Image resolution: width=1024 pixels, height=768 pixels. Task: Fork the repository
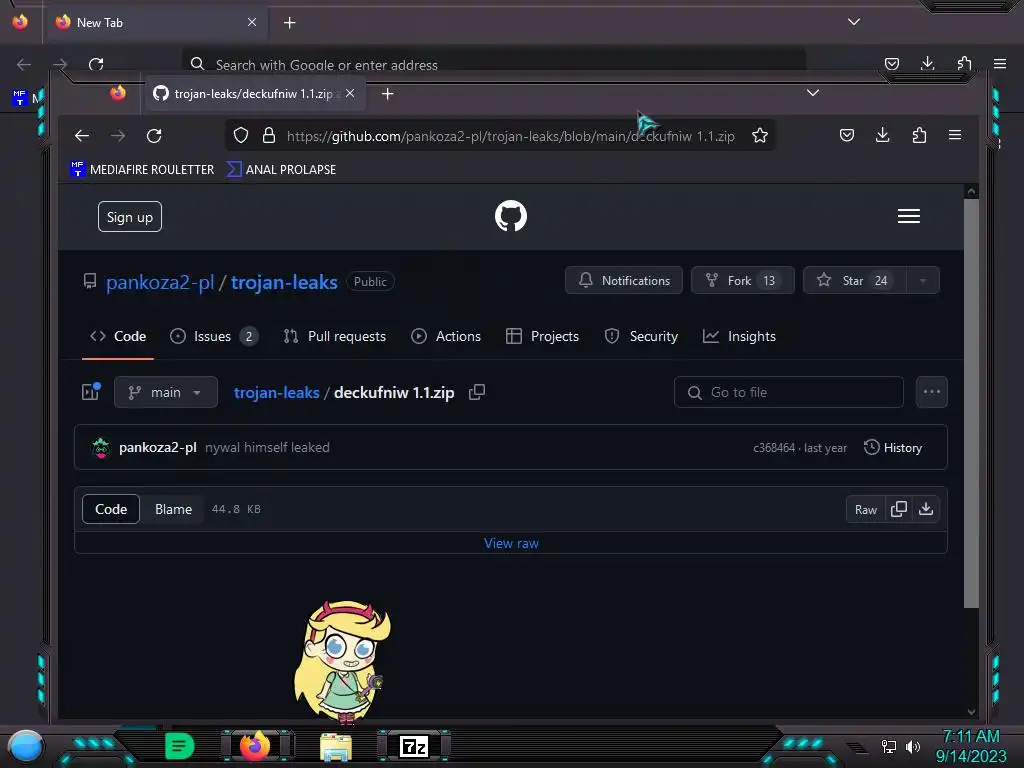tap(743, 280)
